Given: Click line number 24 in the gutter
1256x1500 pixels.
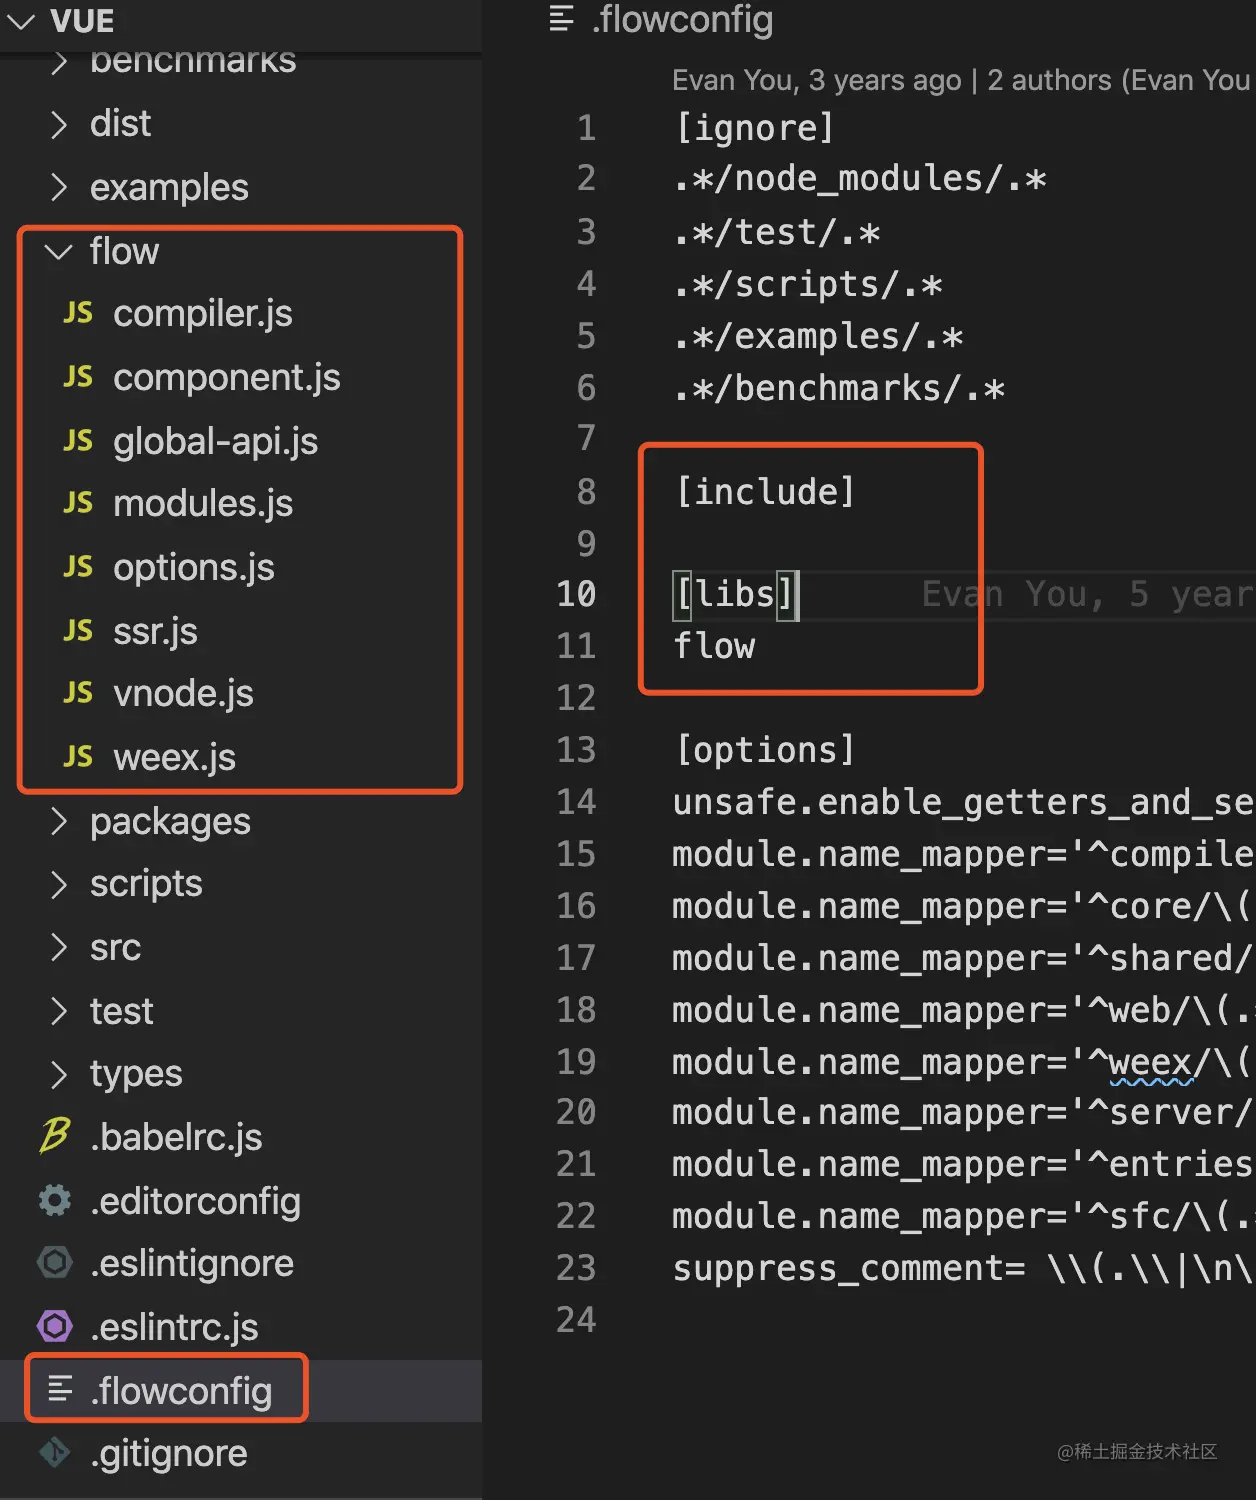Looking at the screenshot, I should 576,1320.
